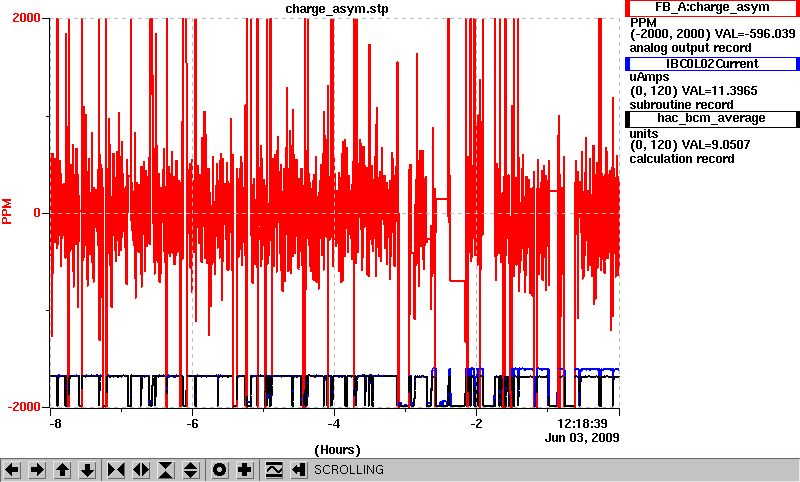This screenshot has width=800, height=482.
Task: Zoom out vertically using up-down triangles icon
Action: (191, 470)
